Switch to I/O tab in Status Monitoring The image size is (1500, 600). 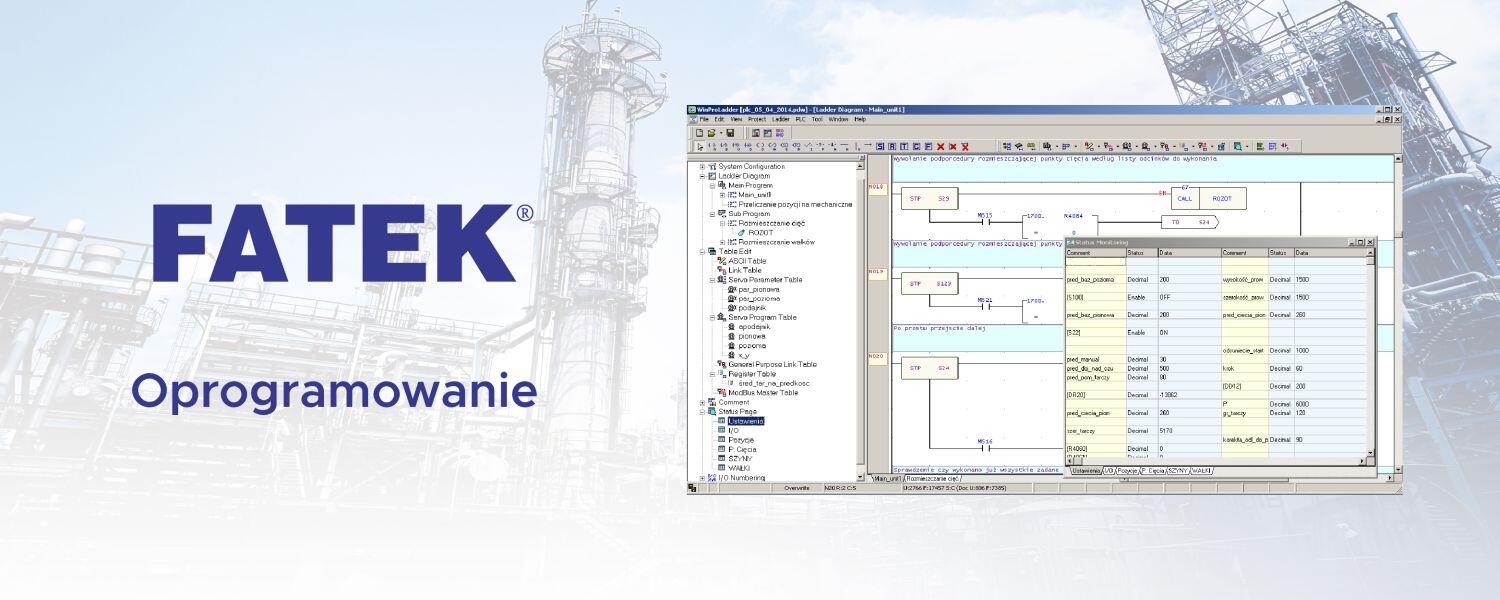click(x=1109, y=470)
